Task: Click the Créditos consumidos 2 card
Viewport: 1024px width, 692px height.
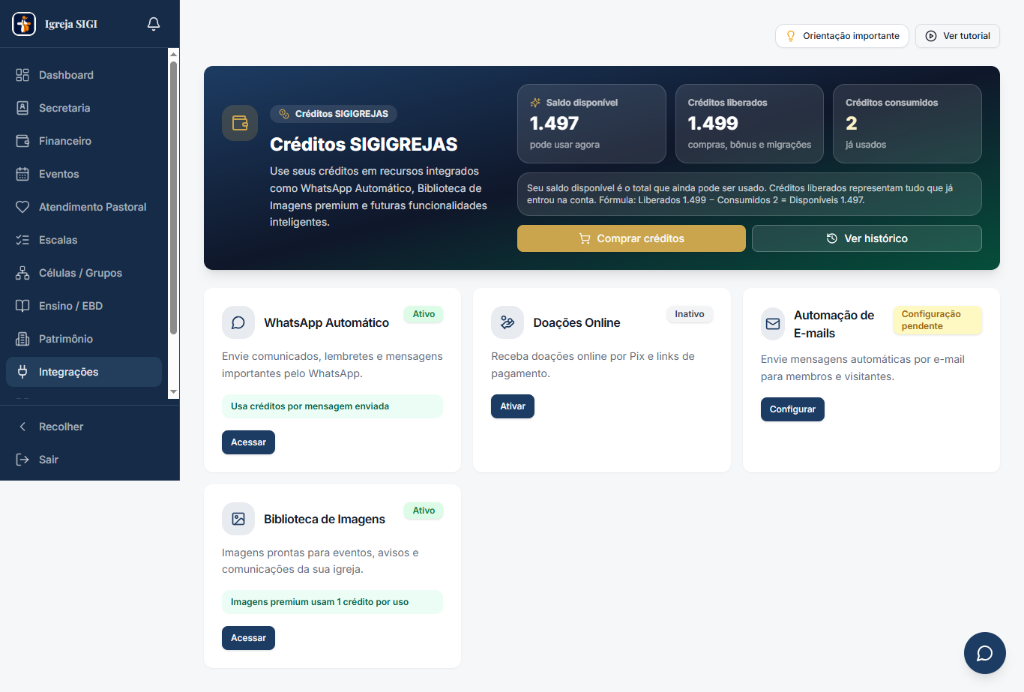Action: click(x=907, y=123)
